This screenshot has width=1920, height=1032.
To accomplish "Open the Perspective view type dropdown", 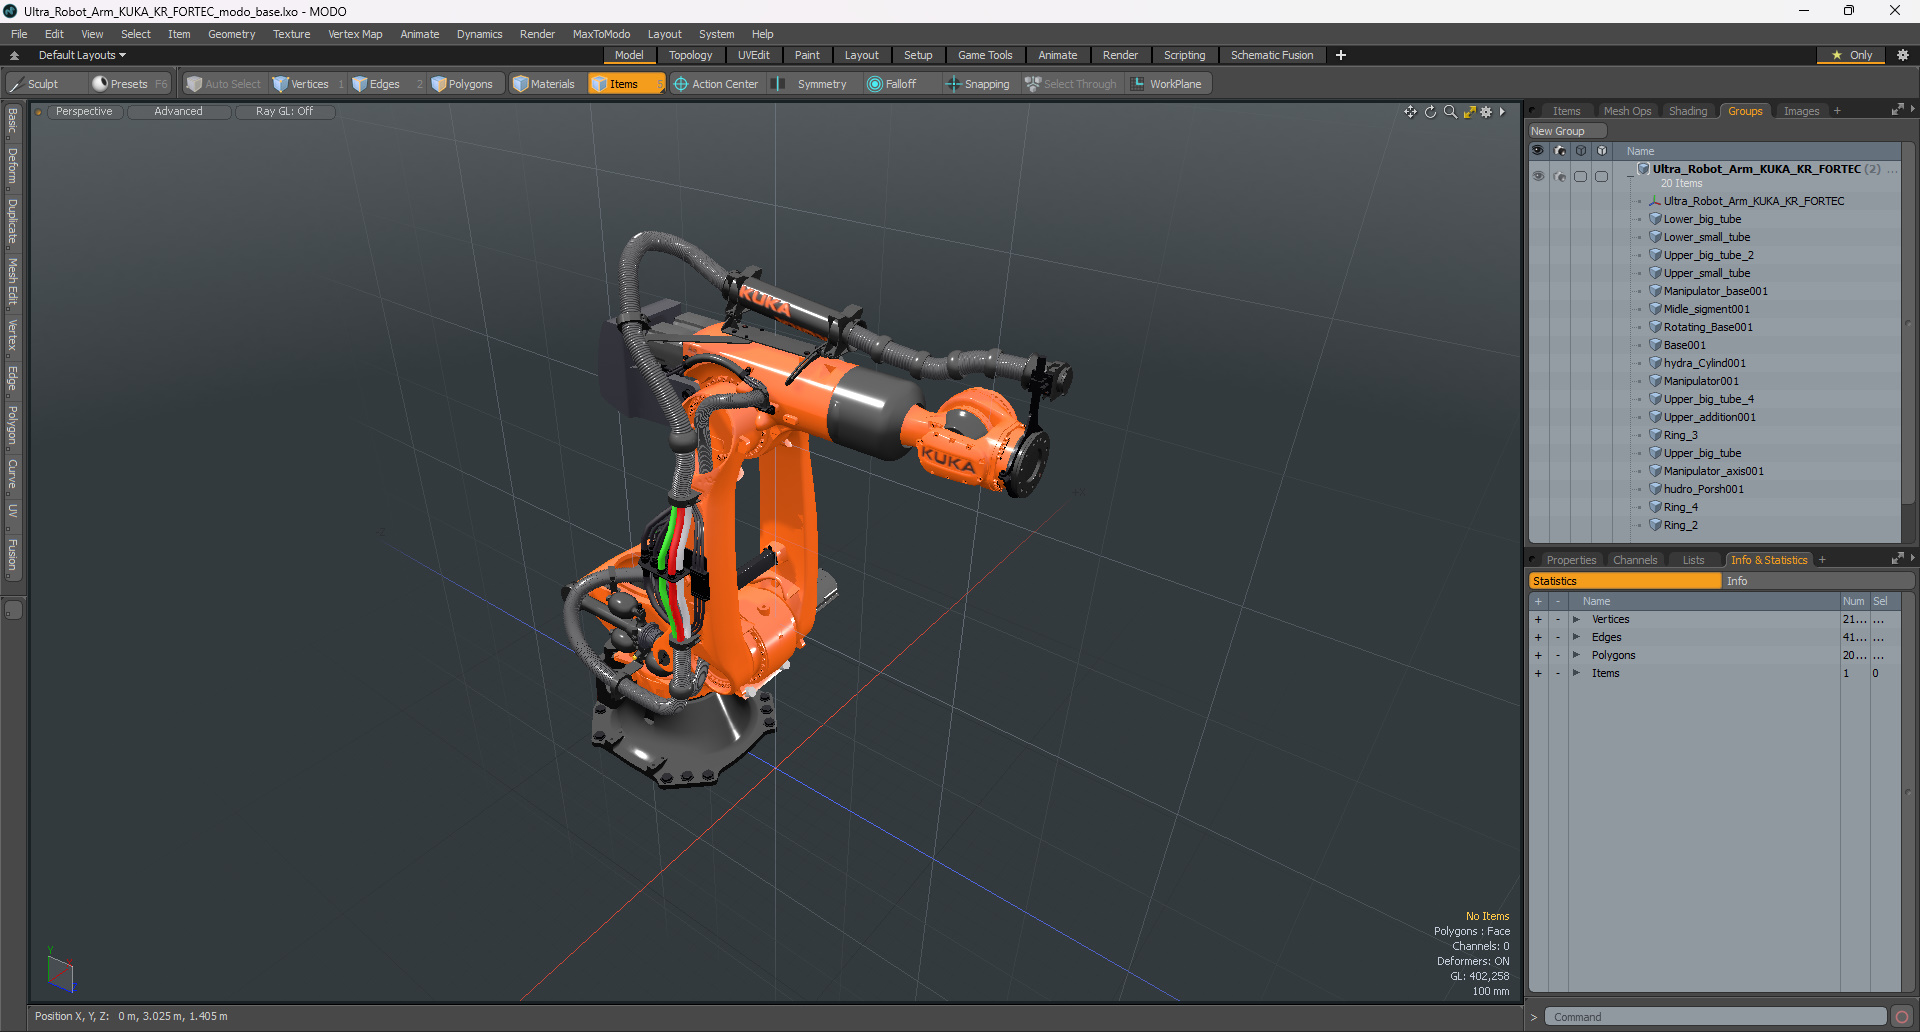I will pos(84,112).
